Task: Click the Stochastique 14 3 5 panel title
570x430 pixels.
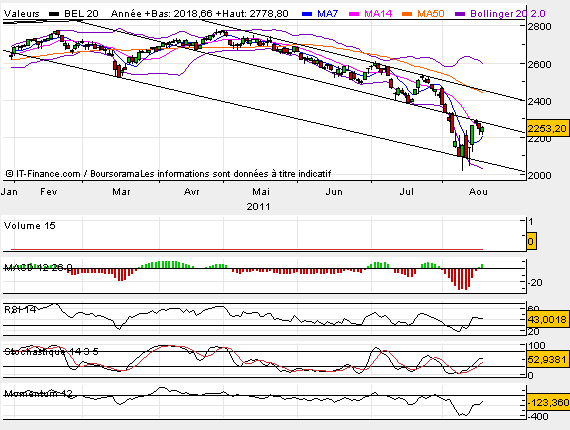Action: point(51,351)
